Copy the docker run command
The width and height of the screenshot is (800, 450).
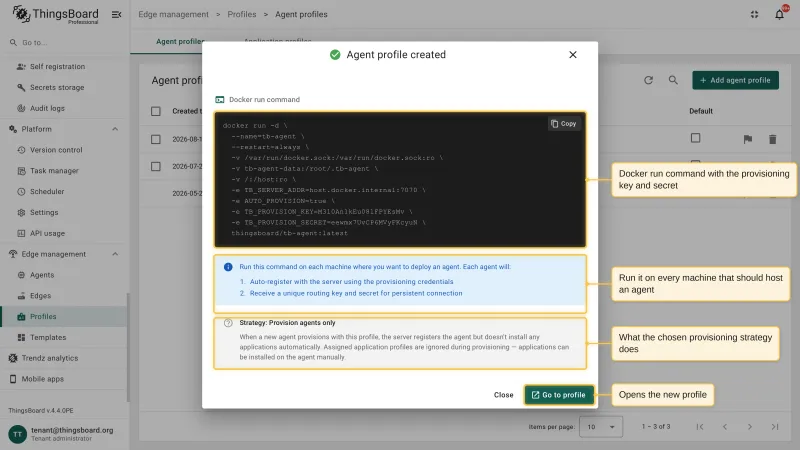[564, 124]
